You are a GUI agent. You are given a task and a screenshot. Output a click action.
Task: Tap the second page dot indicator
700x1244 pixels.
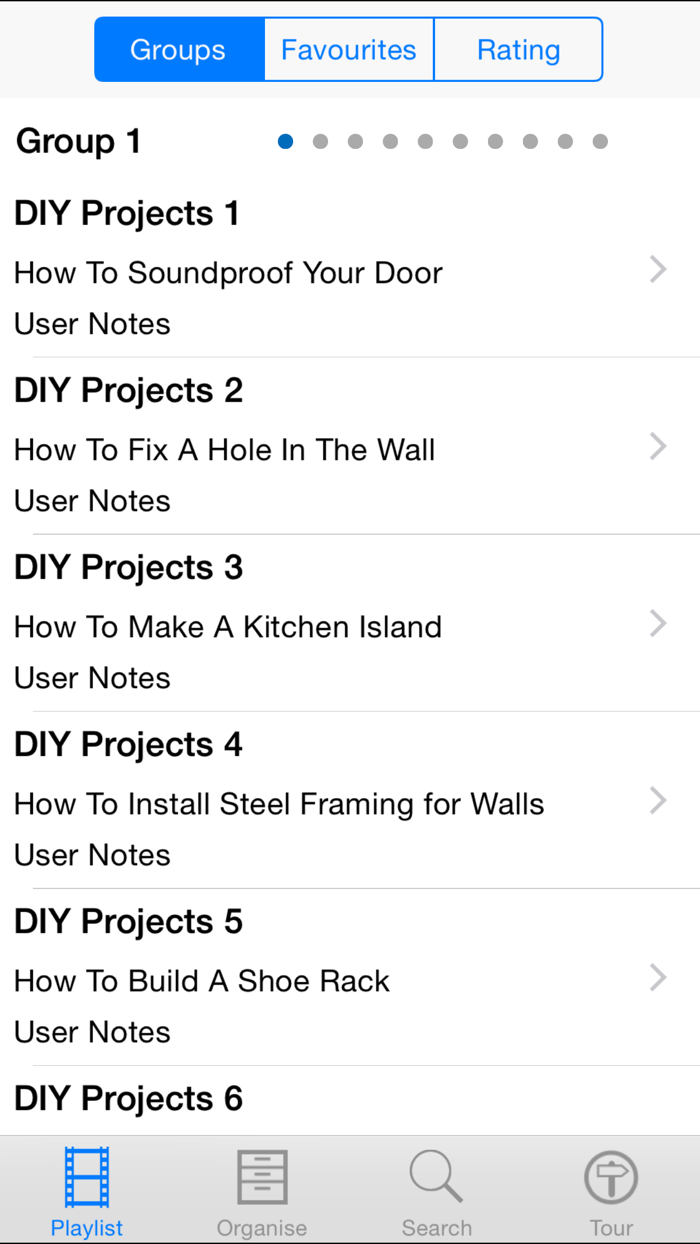(320, 142)
